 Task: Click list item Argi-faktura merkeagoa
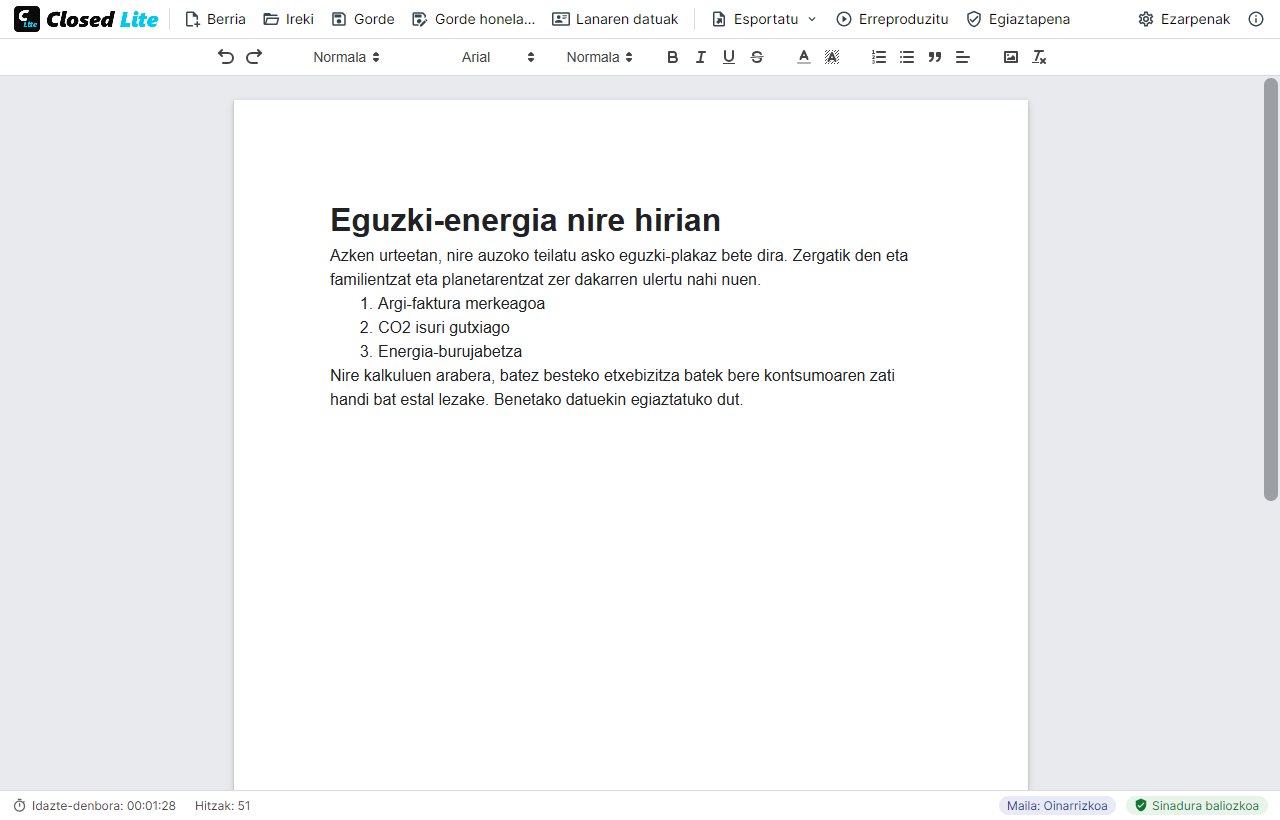(x=461, y=304)
